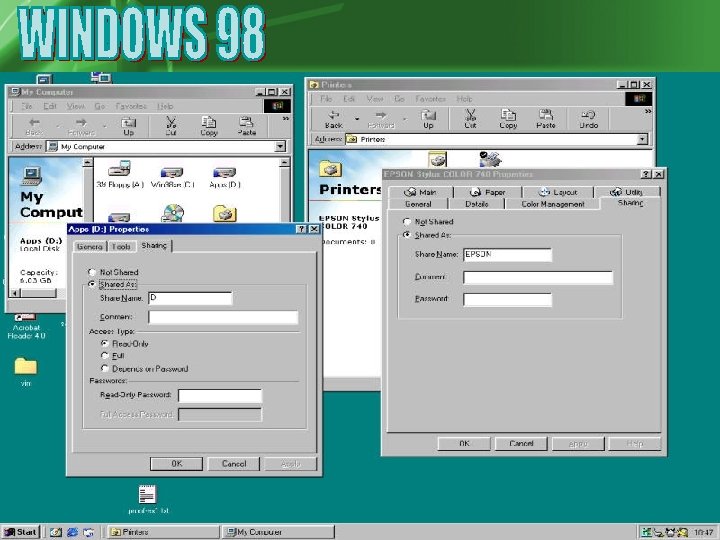Click Read-Only Password field
The image size is (720, 540).
pyautogui.click(x=220, y=395)
